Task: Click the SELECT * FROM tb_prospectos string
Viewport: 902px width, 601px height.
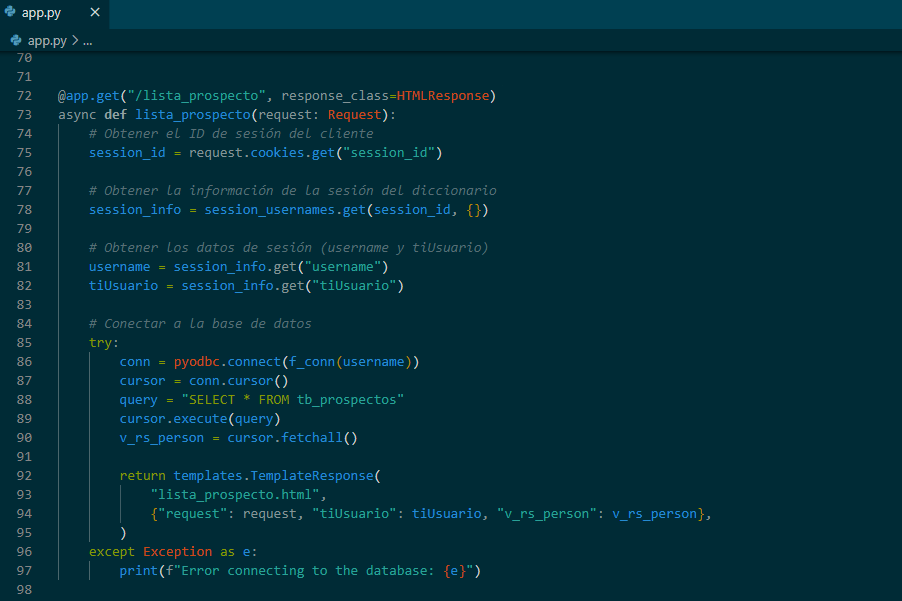Action: 293,400
